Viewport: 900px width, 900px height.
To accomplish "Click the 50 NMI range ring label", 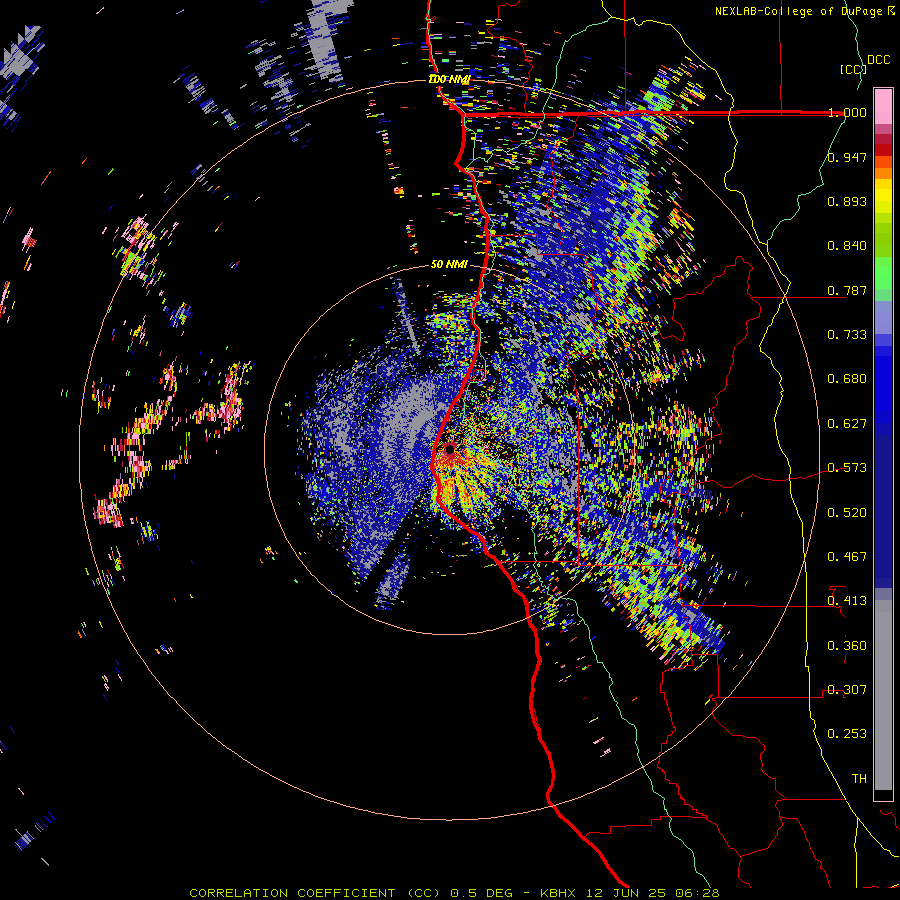I will click(x=449, y=265).
